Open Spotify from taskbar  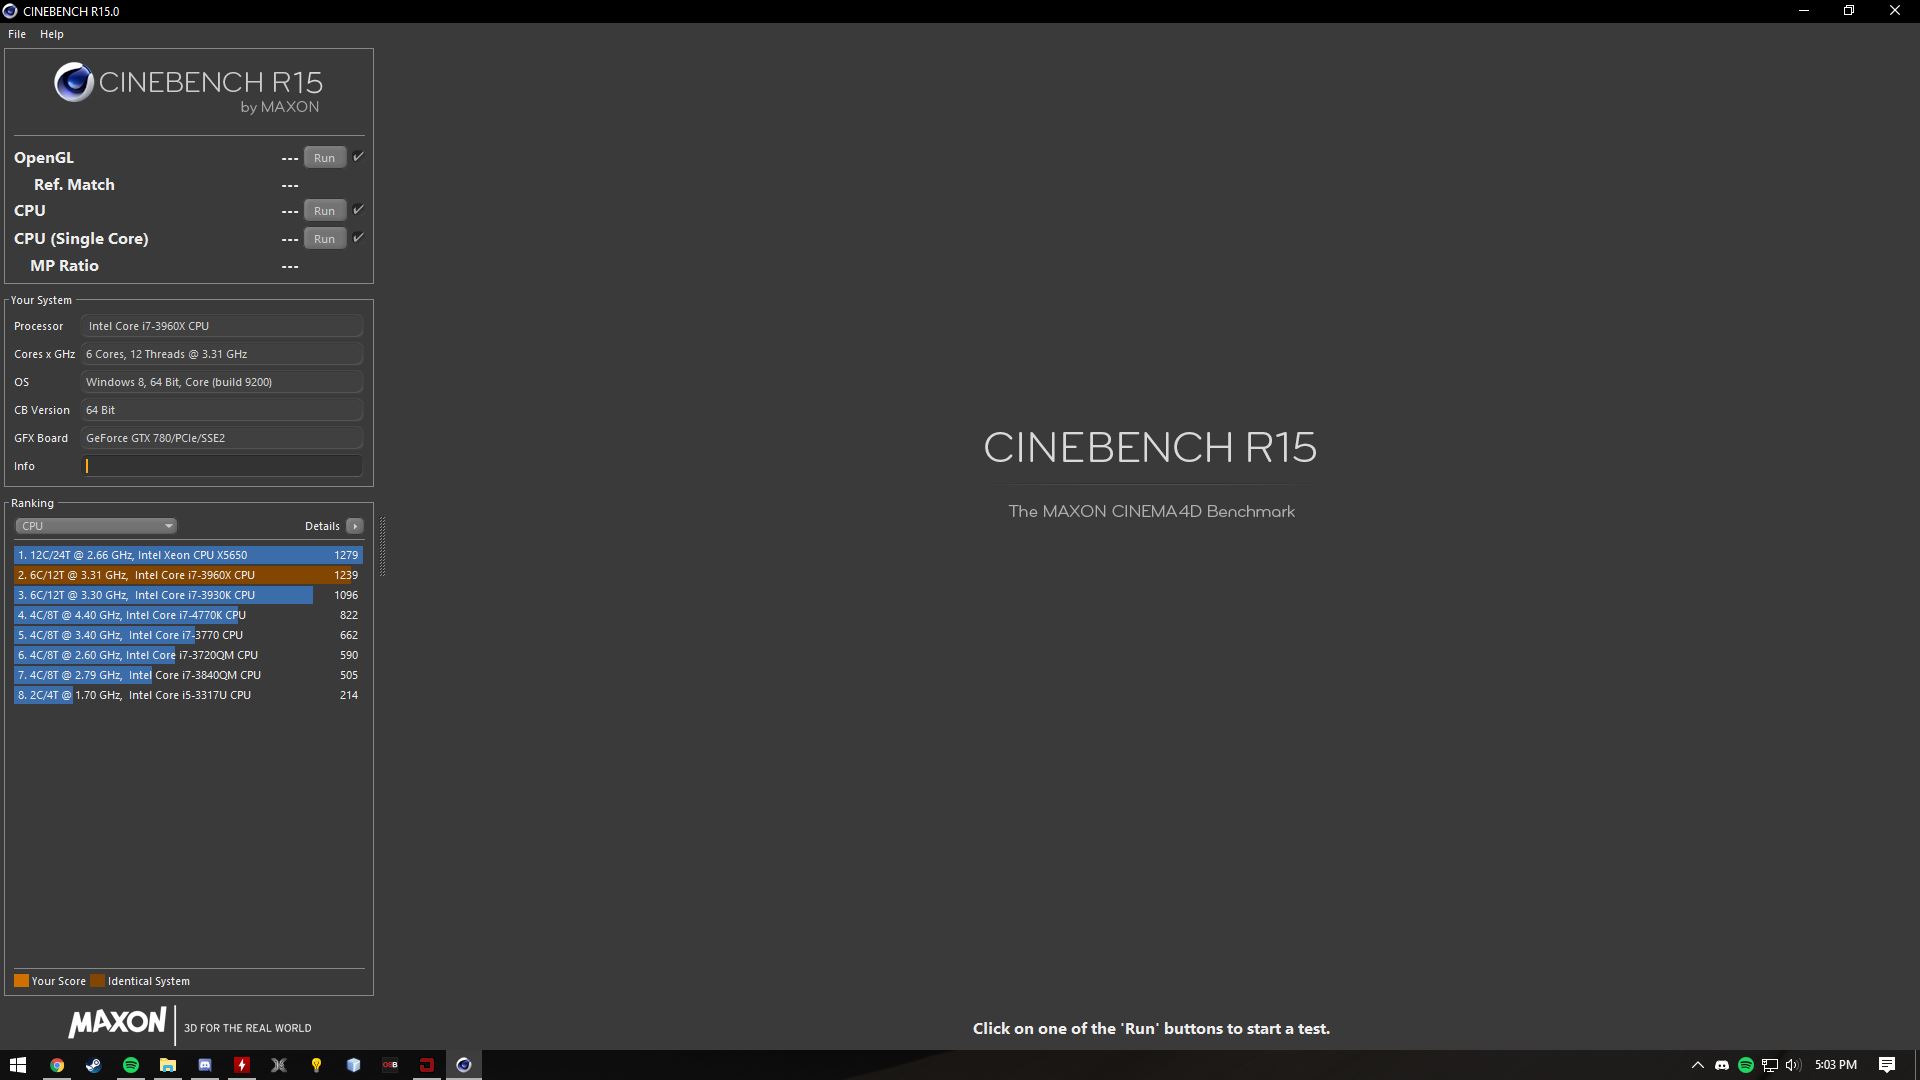tap(131, 1065)
